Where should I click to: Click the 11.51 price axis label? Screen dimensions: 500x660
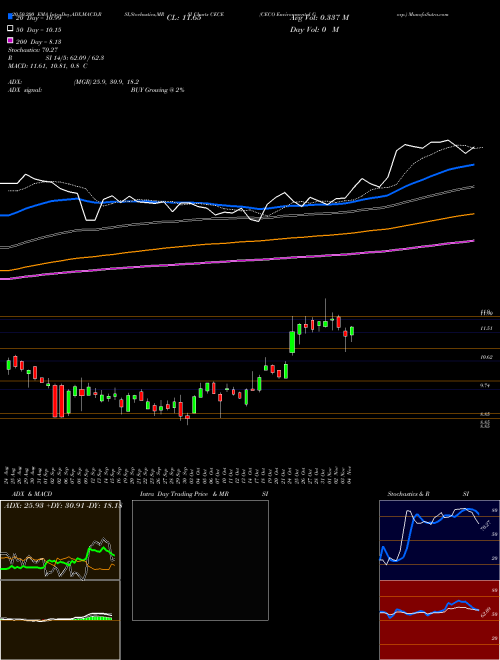coord(486,328)
